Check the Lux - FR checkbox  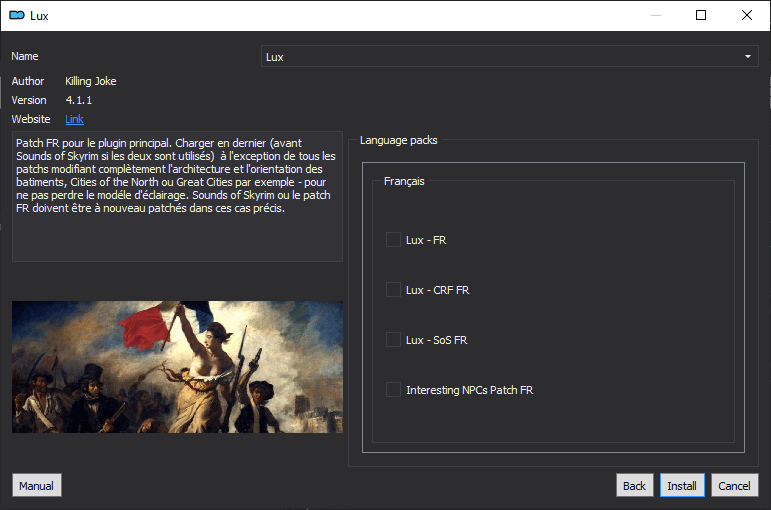[x=393, y=240]
